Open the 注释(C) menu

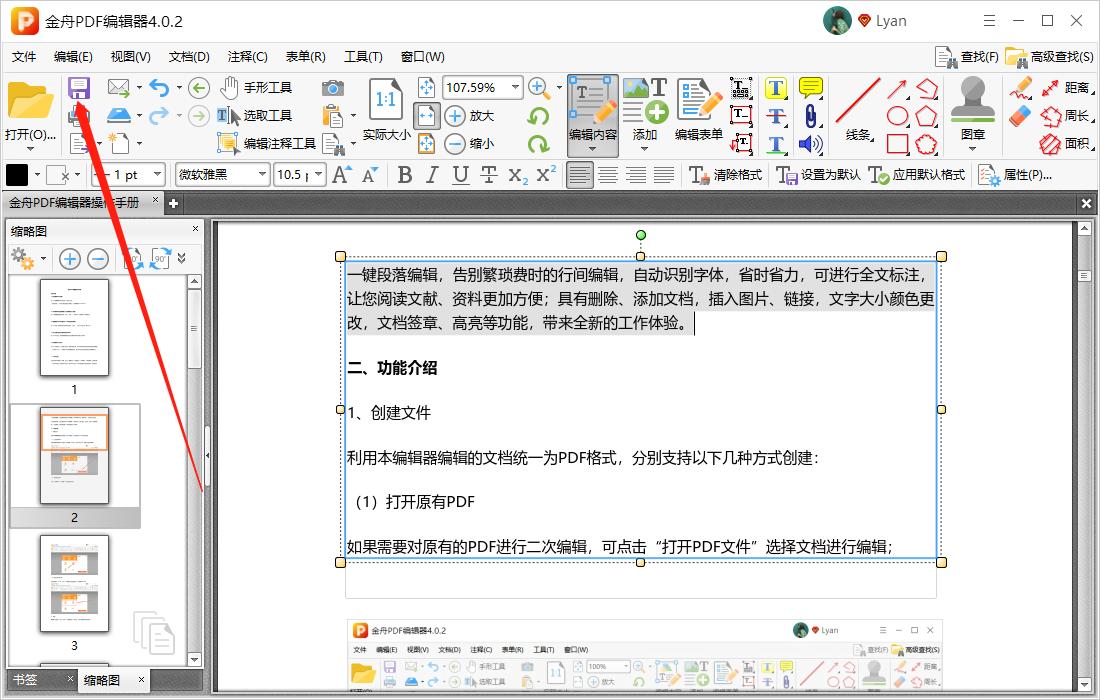point(246,56)
